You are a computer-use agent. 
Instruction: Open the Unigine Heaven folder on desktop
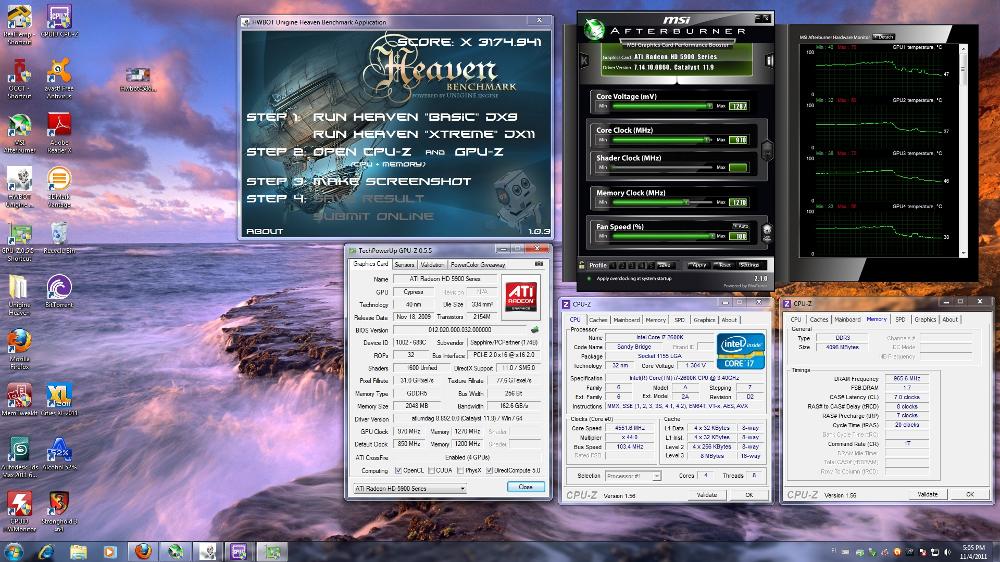pyautogui.click(x=19, y=295)
